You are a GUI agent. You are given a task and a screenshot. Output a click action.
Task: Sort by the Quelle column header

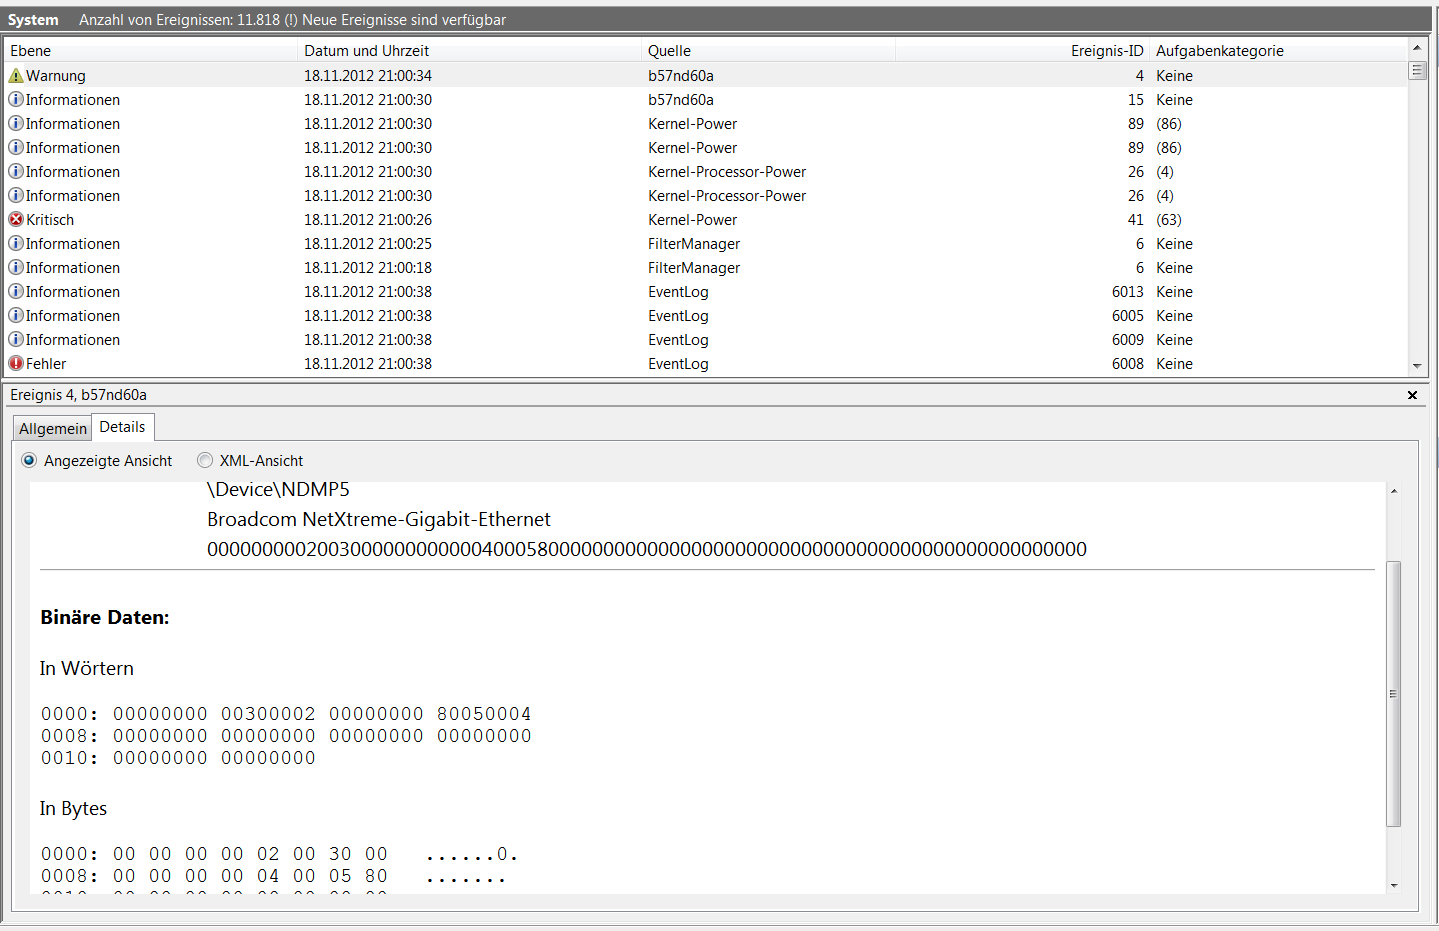[x=768, y=51]
